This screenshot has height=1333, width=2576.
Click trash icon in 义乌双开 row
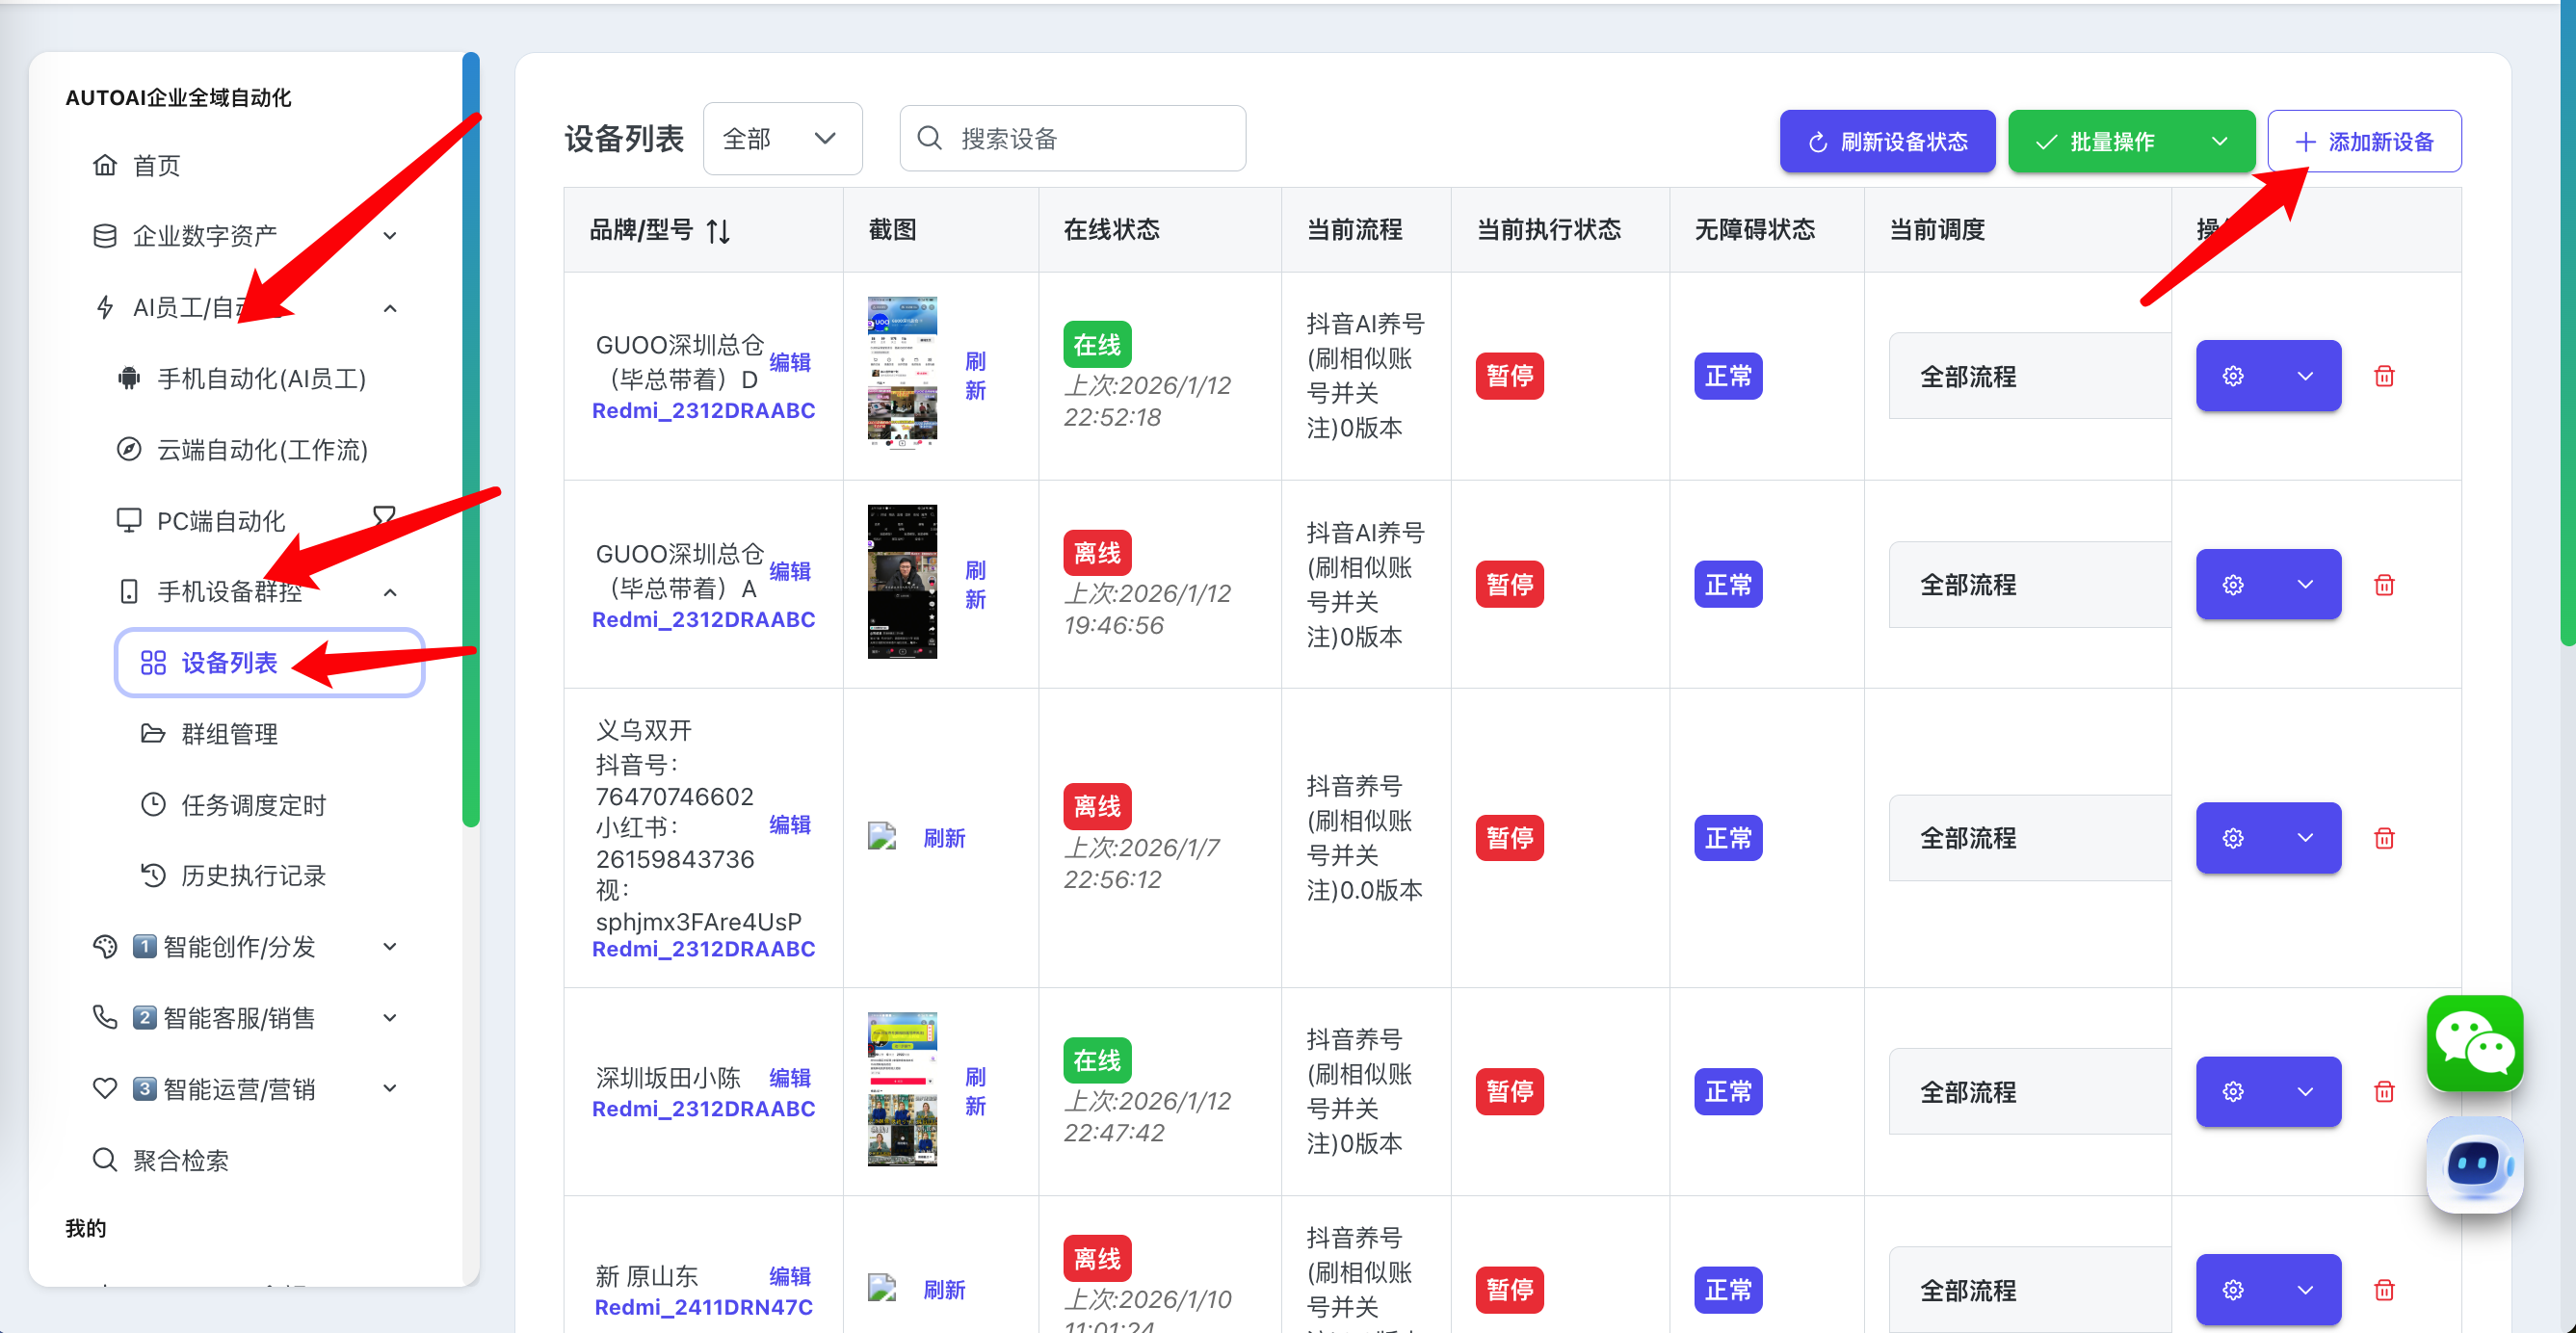pyautogui.click(x=2383, y=838)
